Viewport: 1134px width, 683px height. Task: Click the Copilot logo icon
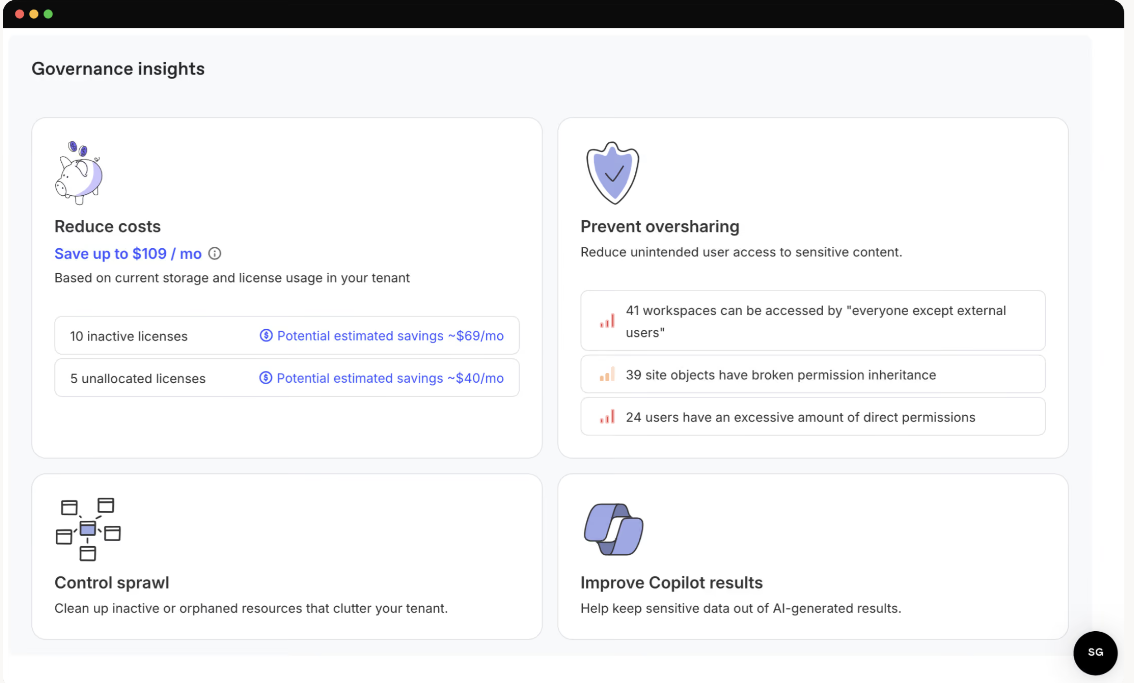click(613, 529)
